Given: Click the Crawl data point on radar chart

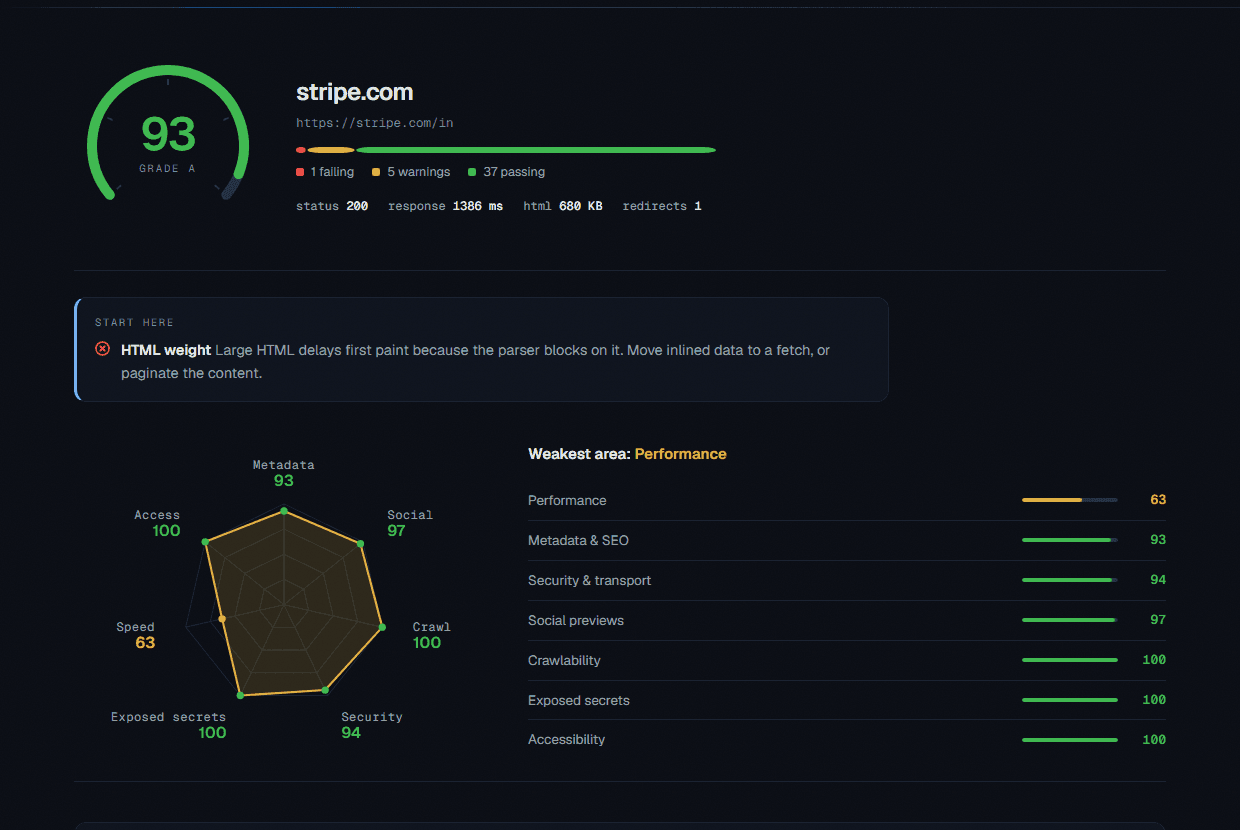Looking at the screenshot, I should pos(382,628).
